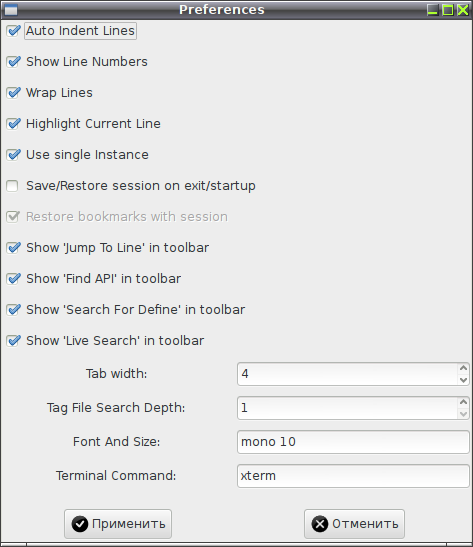Maximize the Preferences window
This screenshot has height=547, width=473.
pos(448,10)
